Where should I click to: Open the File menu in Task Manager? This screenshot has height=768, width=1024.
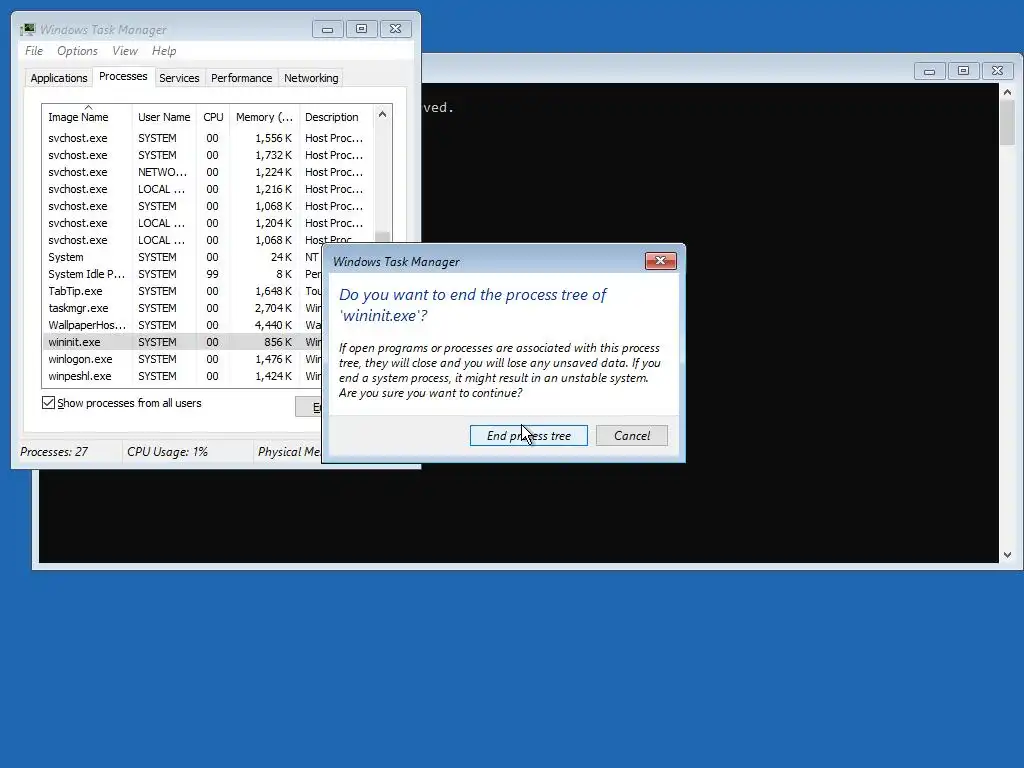[x=34, y=51]
